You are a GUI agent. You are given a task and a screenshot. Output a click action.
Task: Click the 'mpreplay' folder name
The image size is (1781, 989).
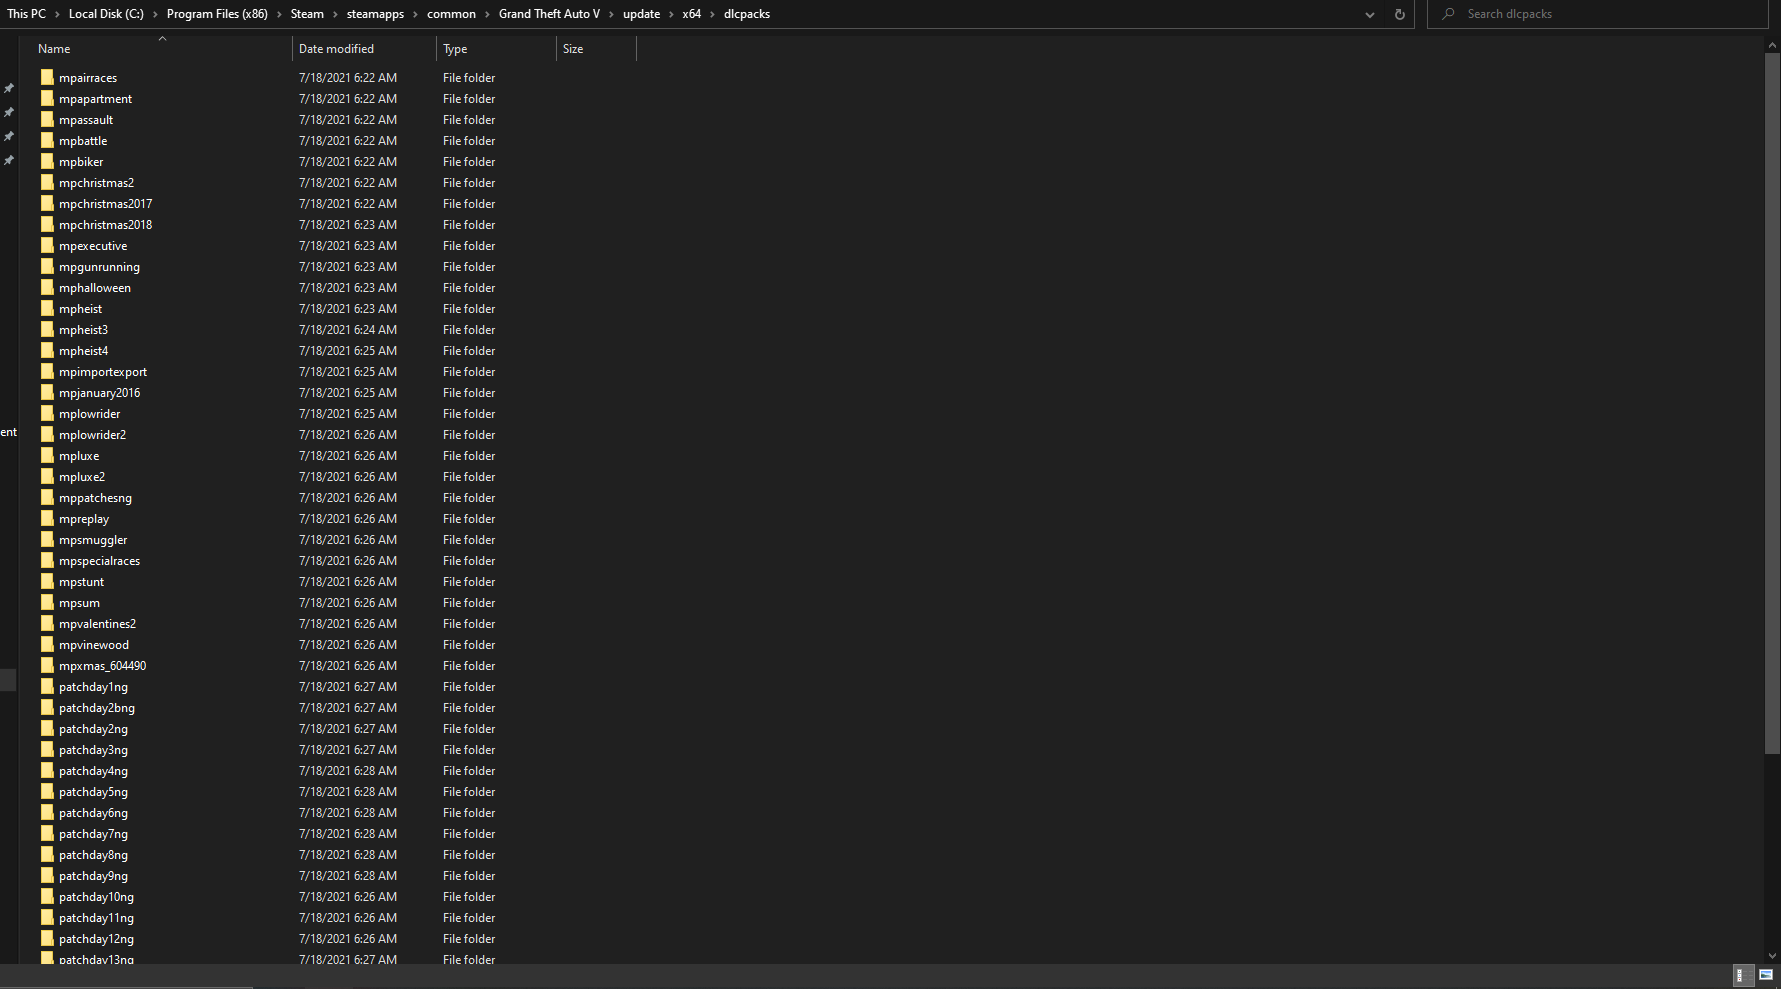pos(84,519)
